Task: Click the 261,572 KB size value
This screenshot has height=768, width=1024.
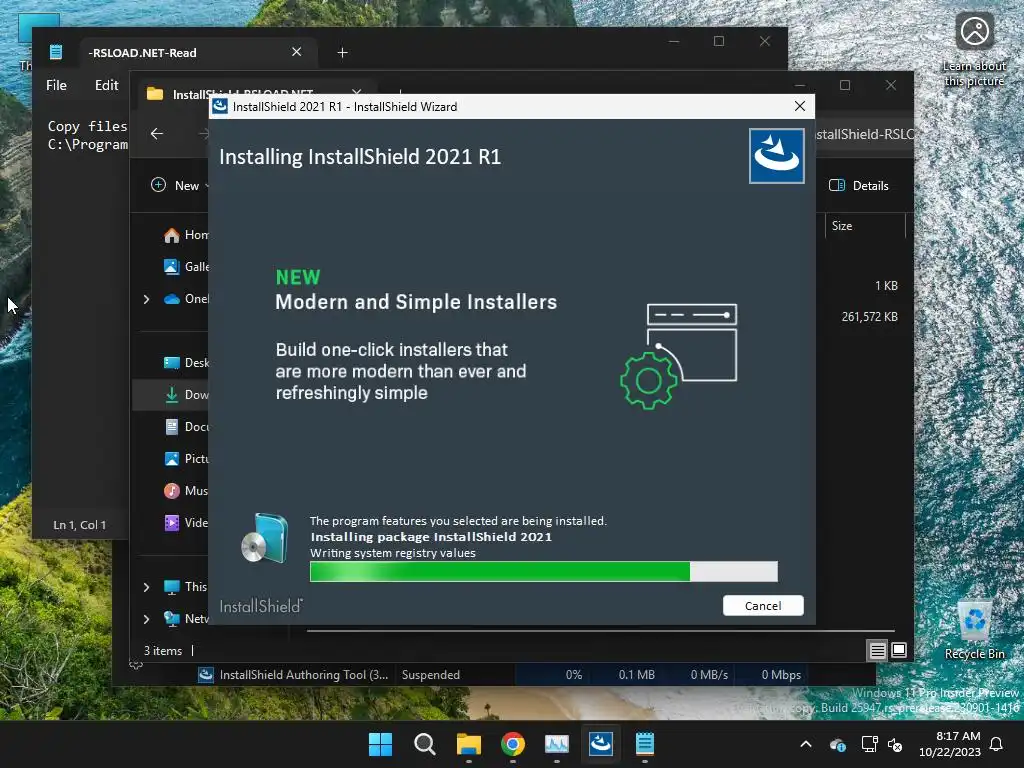Action: [869, 317]
